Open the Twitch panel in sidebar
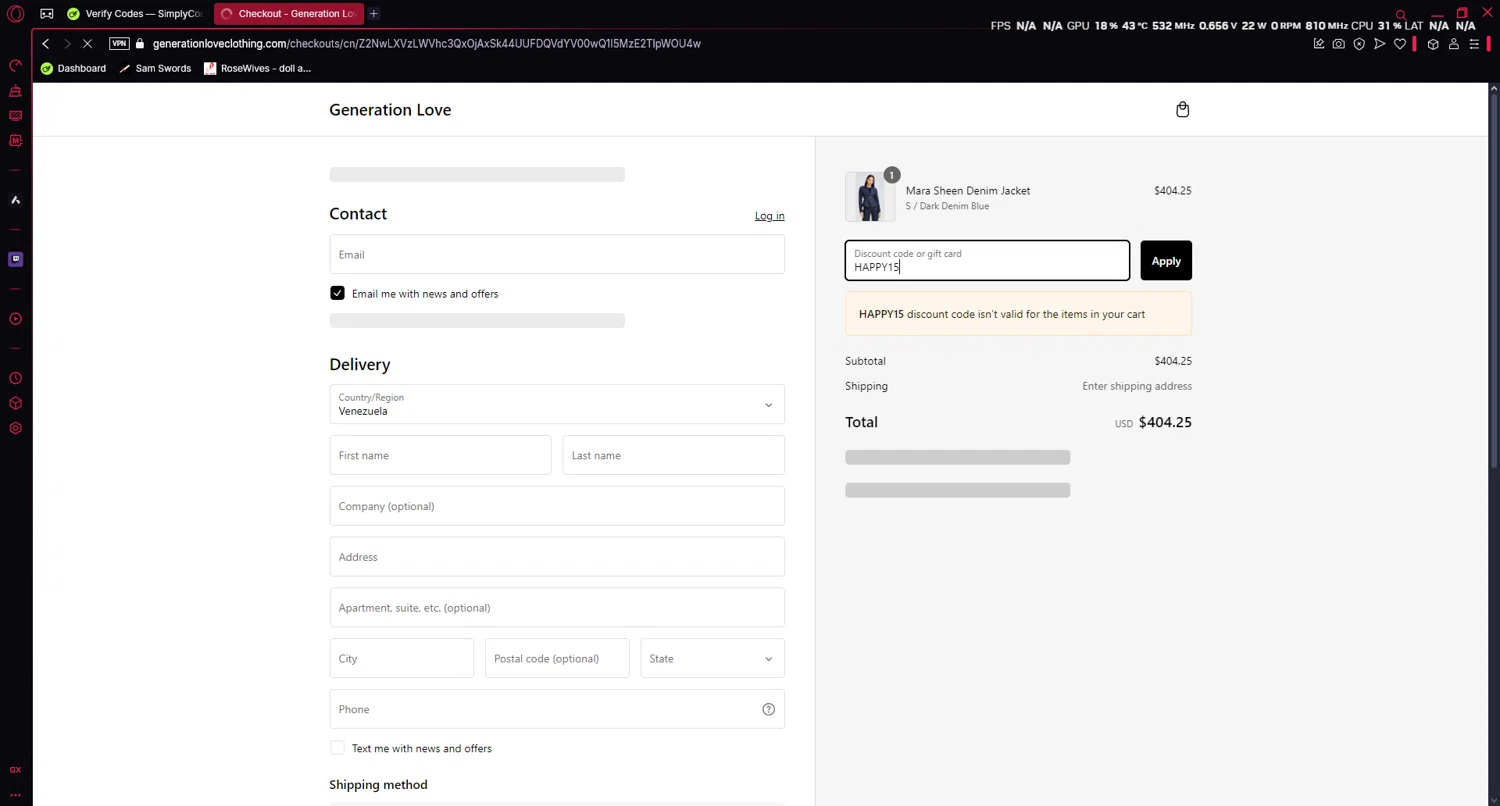 pos(15,259)
